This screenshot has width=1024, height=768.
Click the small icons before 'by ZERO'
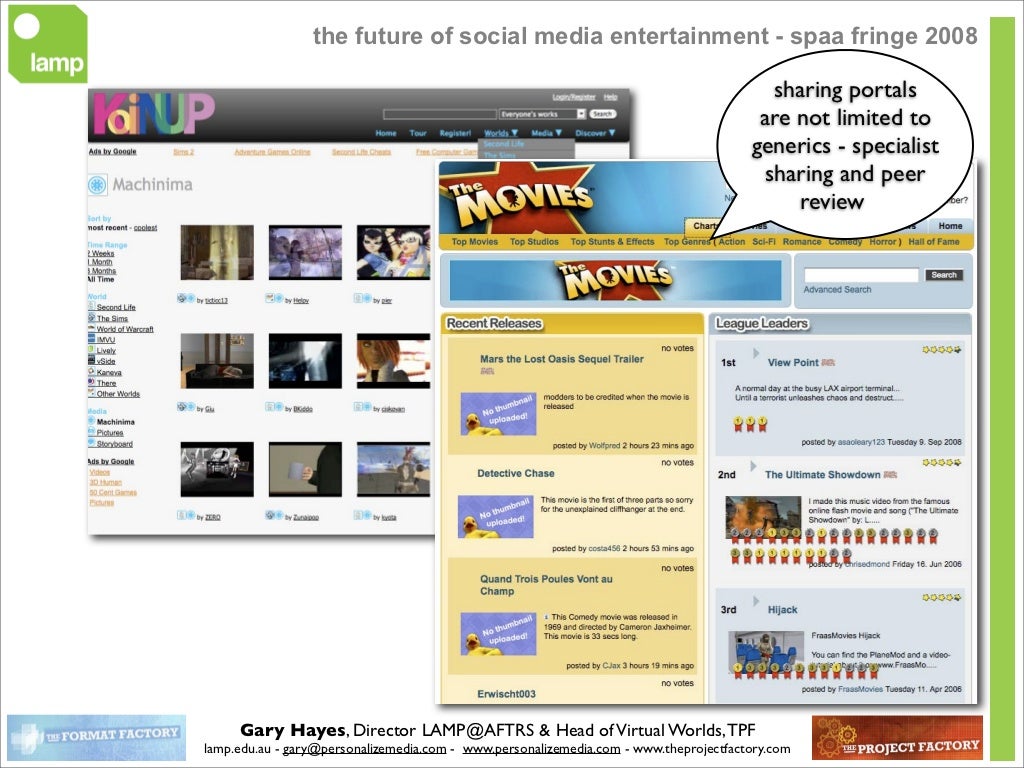click(185, 515)
